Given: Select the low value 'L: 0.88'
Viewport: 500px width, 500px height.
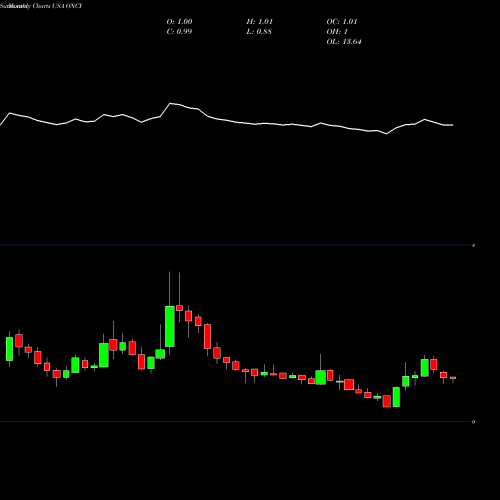Looking at the screenshot, I should point(259,32).
